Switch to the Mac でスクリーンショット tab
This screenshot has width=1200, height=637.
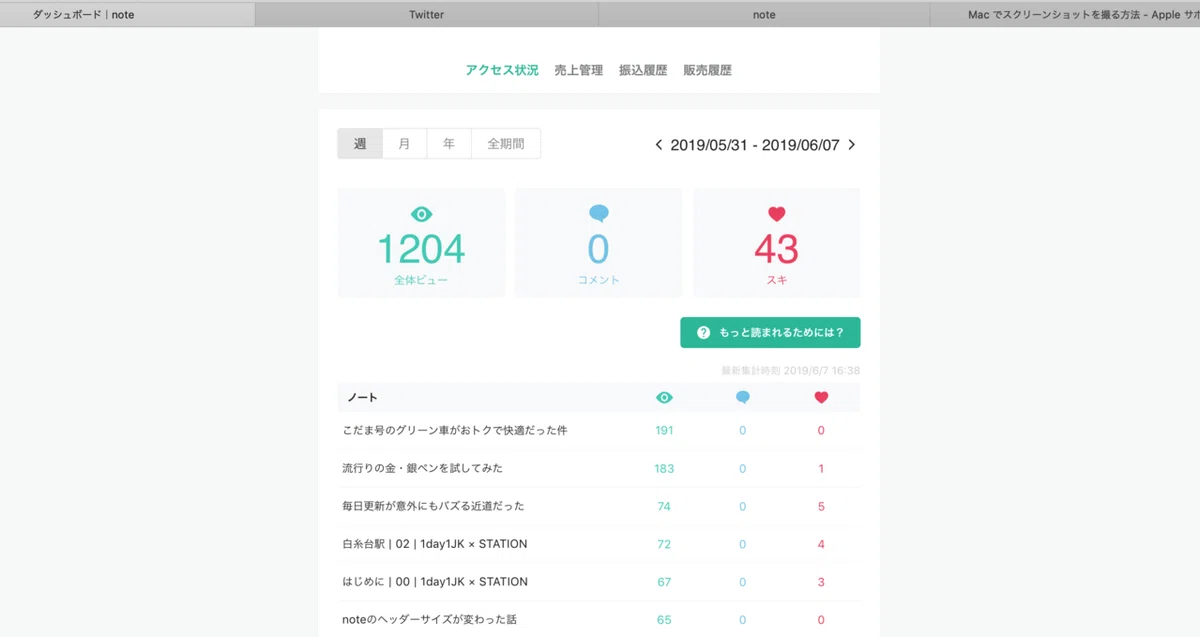pos(1065,15)
